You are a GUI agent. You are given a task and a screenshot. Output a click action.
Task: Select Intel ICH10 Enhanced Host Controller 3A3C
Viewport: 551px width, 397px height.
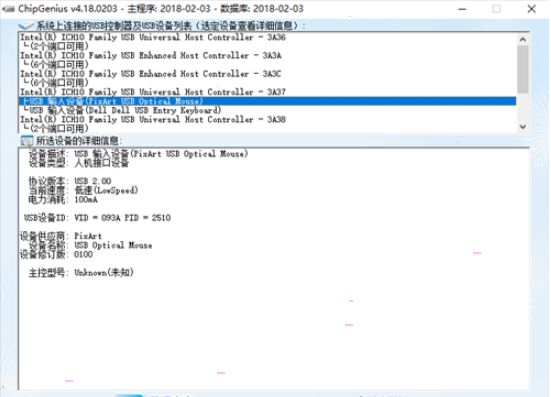[x=151, y=74]
